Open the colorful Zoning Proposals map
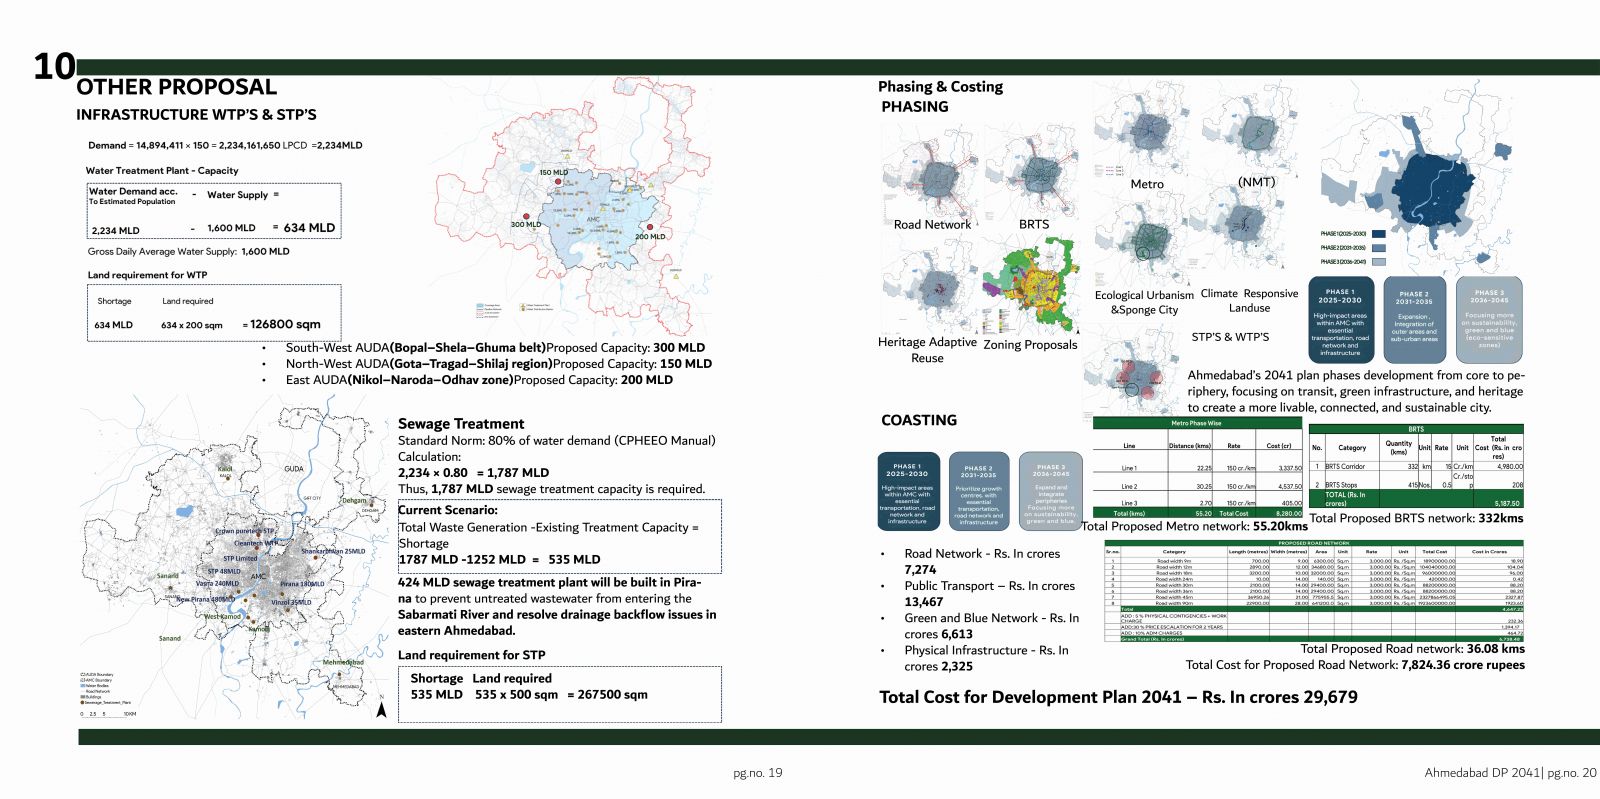 pos(1031,286)
